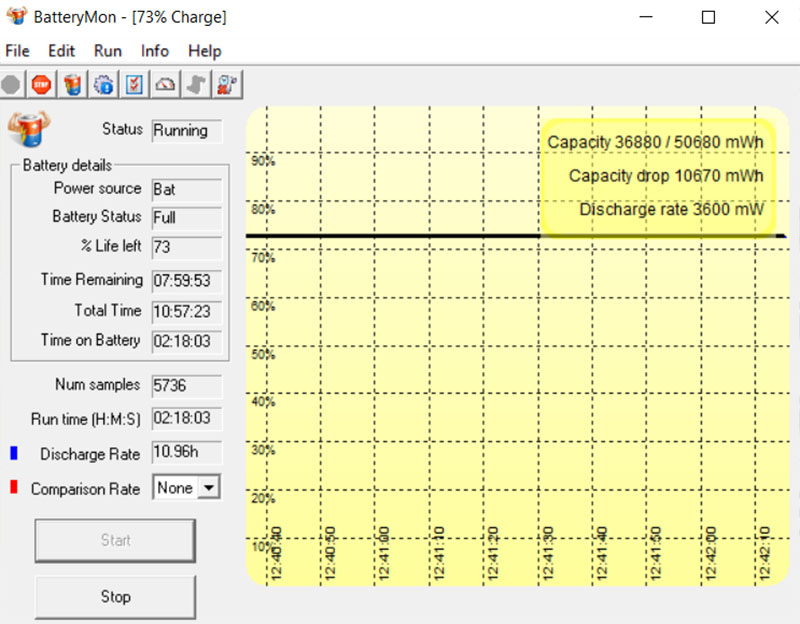Click the 50% label on graph axis
The height and width of the screenshot is (624, 800).
tap(263, 355)
